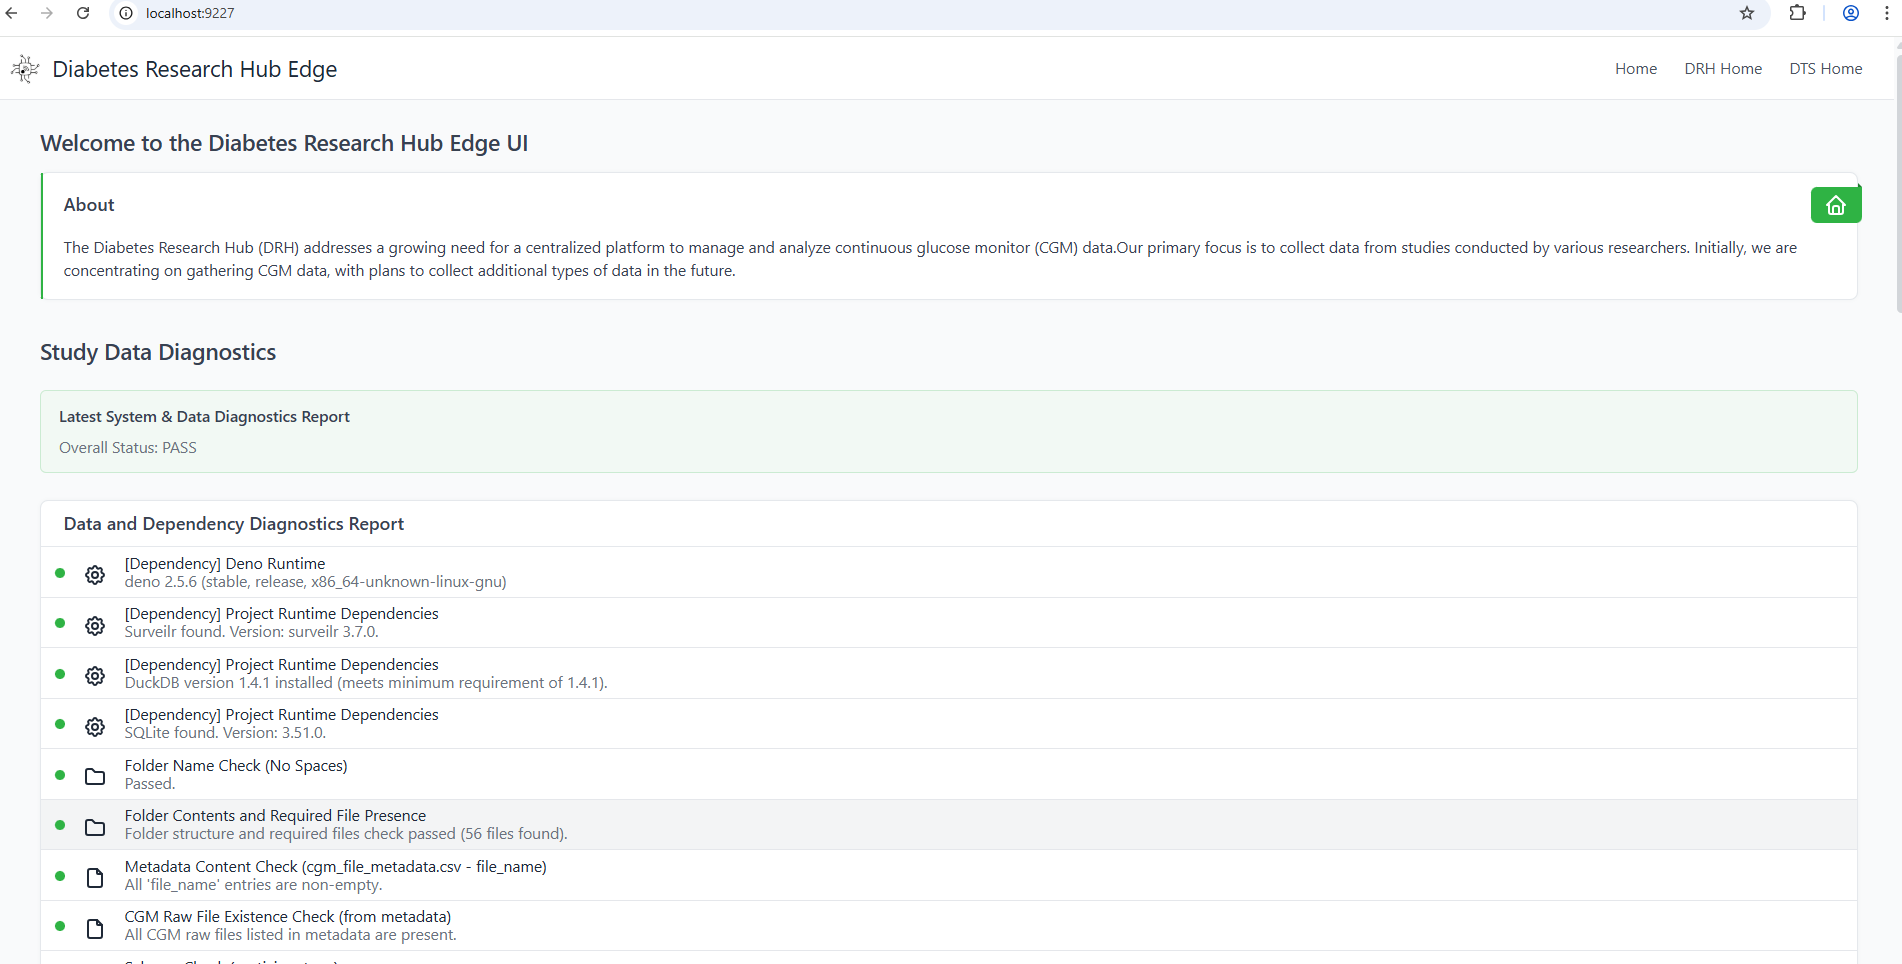Click the gear icon beside DuckDB version entry

pyautogui.click(x=95, y=676)
